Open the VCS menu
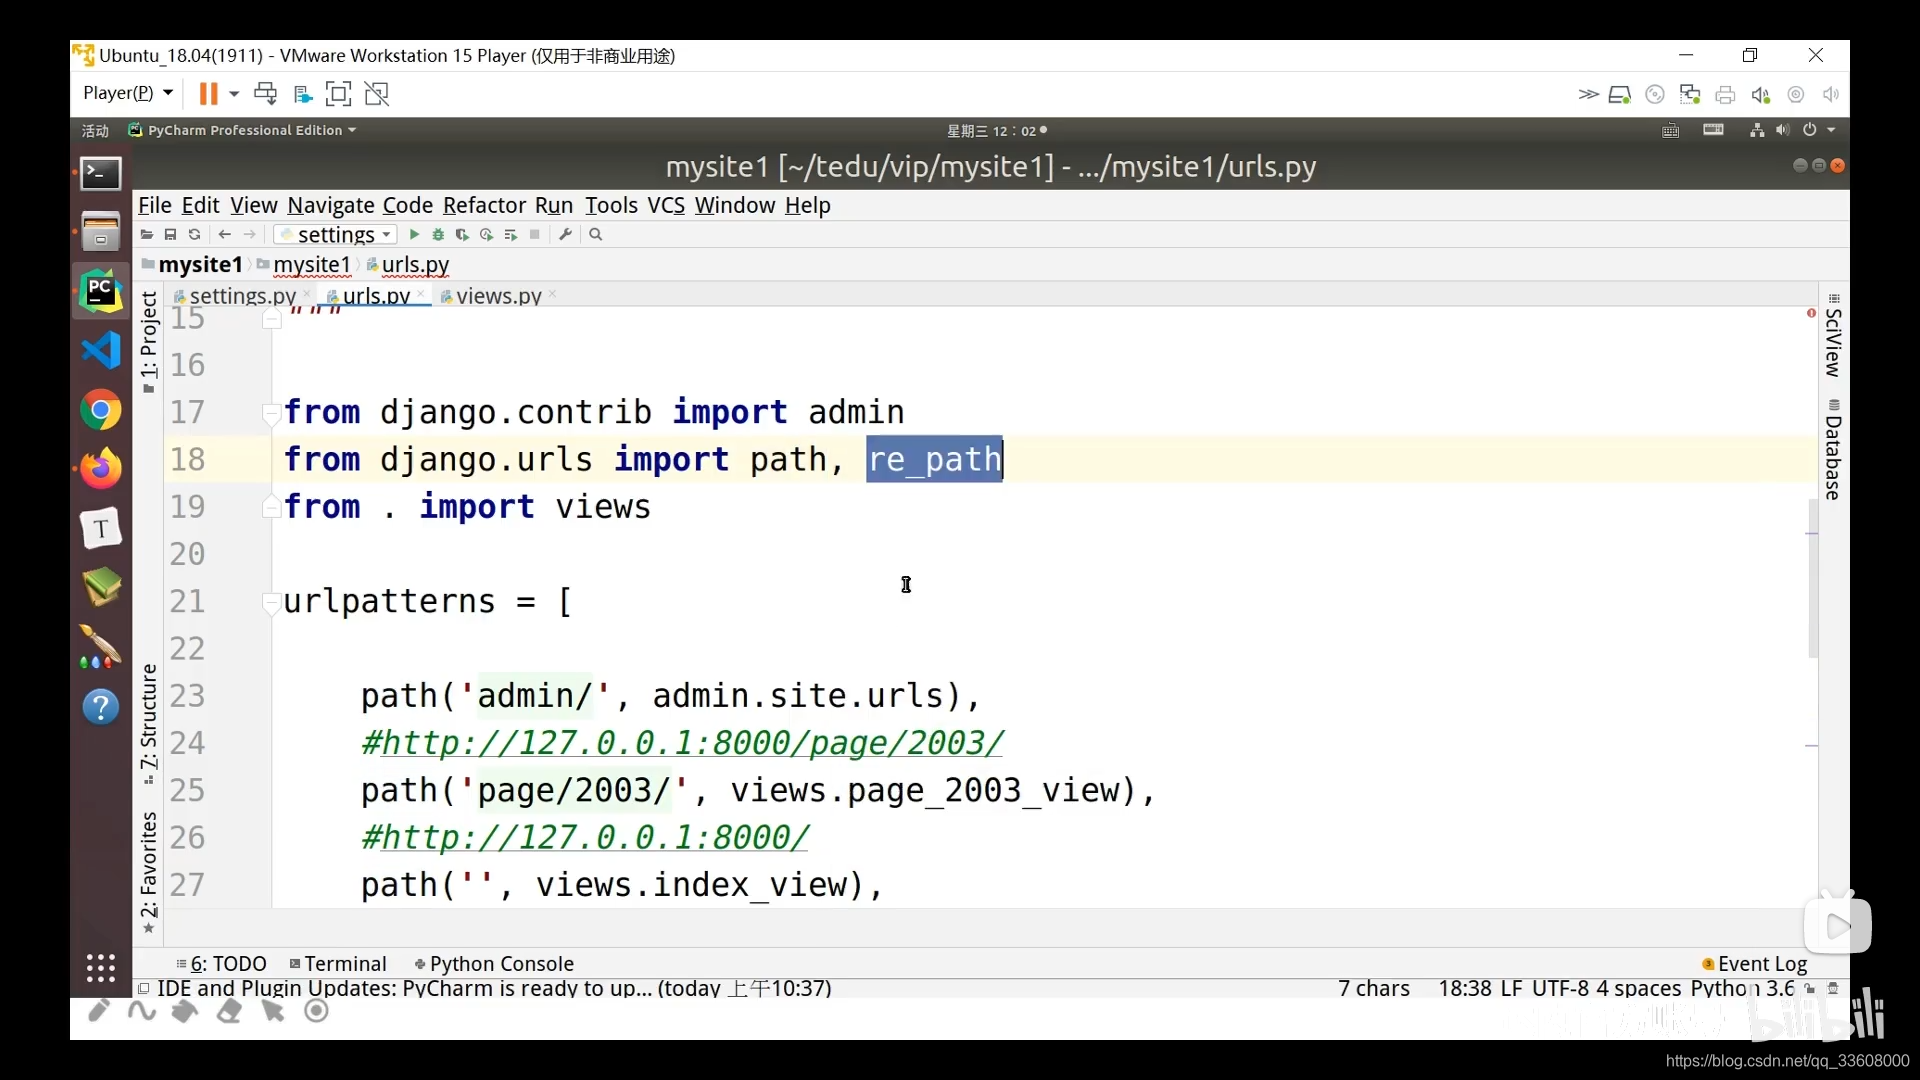 [x=666, y=204]
